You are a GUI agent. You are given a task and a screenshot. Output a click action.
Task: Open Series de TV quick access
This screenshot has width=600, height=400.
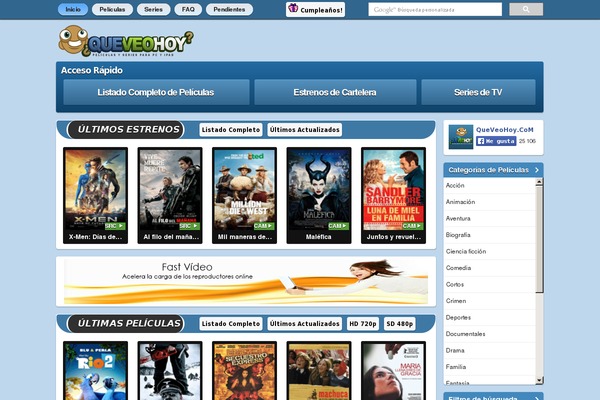[x=478, y=92]
